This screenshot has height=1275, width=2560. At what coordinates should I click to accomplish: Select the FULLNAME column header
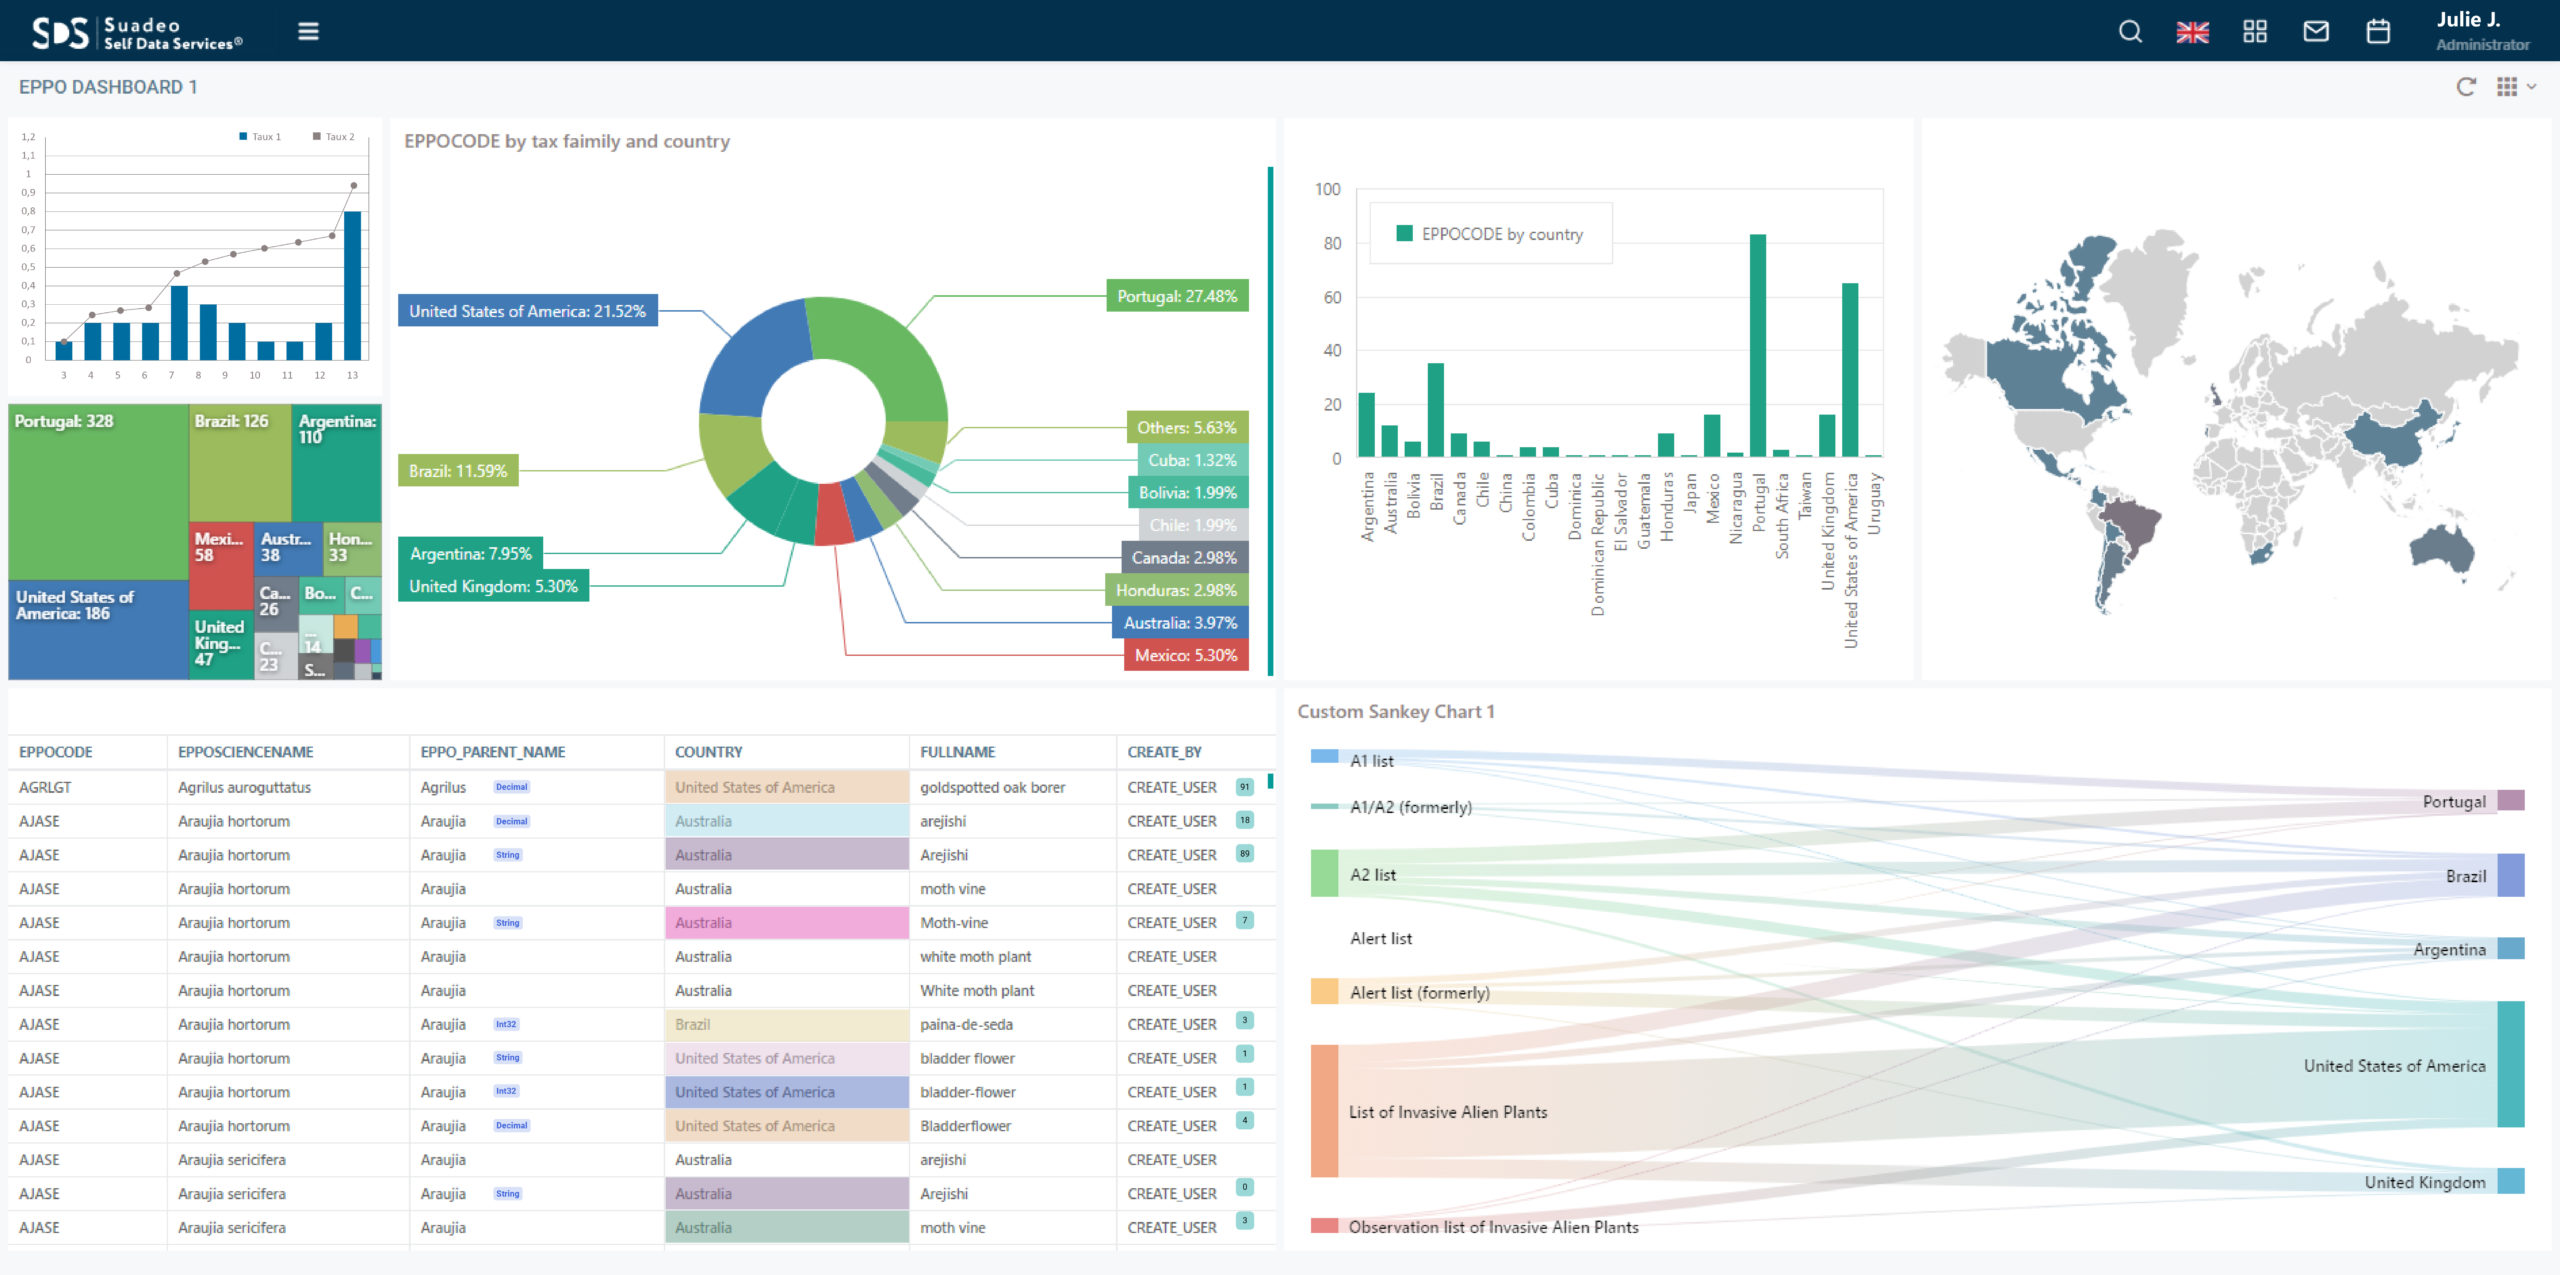pyautogui.click(x=957, y=752)
